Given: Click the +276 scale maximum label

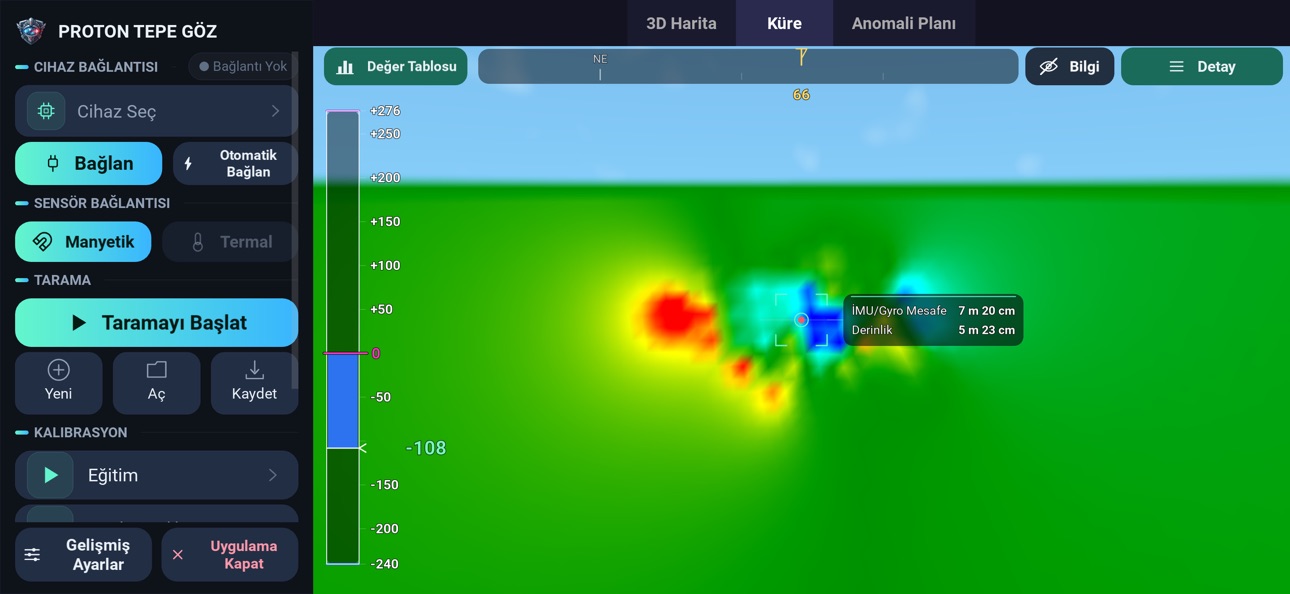Looking at the screenshot, I should [385, 111].
